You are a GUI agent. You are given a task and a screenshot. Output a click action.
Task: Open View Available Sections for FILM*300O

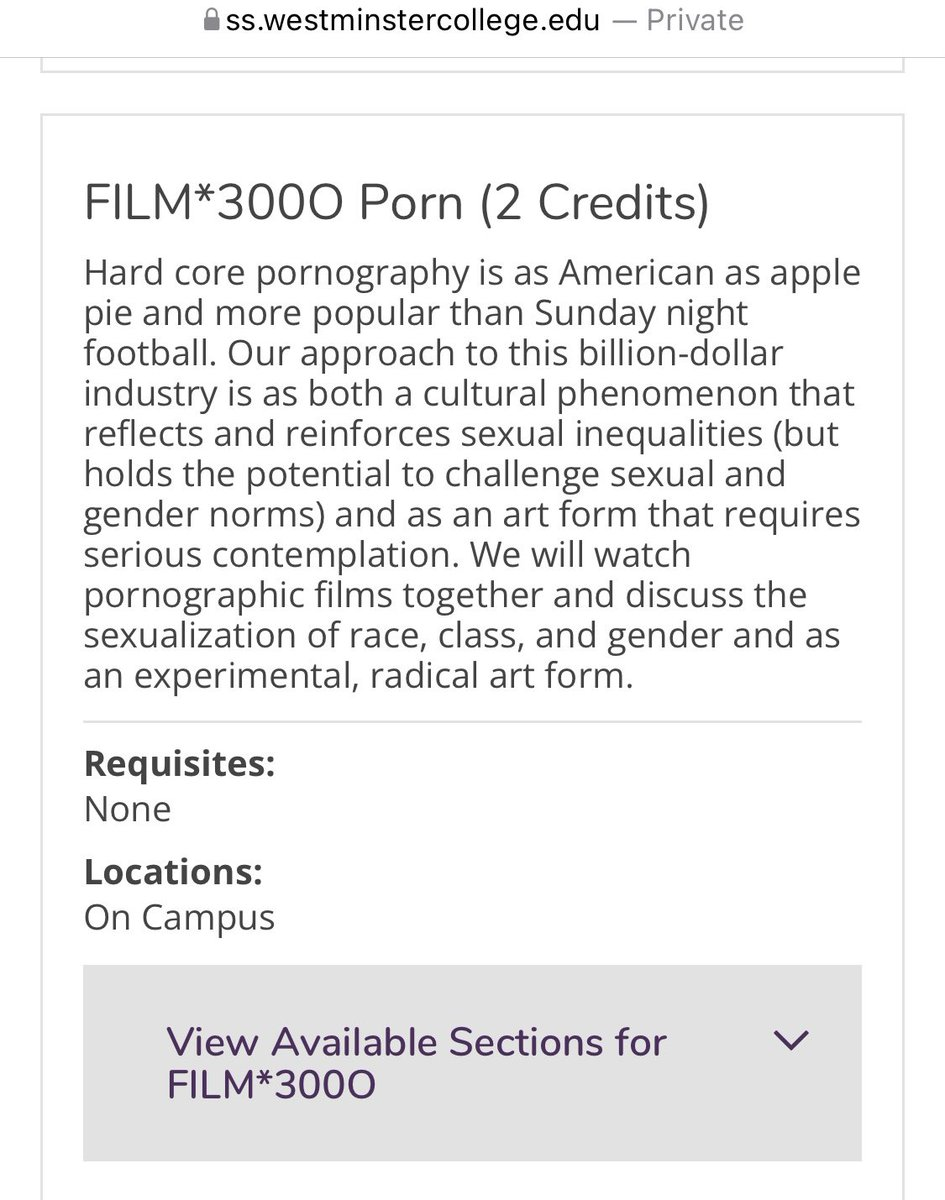click(x=416, y=1063)
